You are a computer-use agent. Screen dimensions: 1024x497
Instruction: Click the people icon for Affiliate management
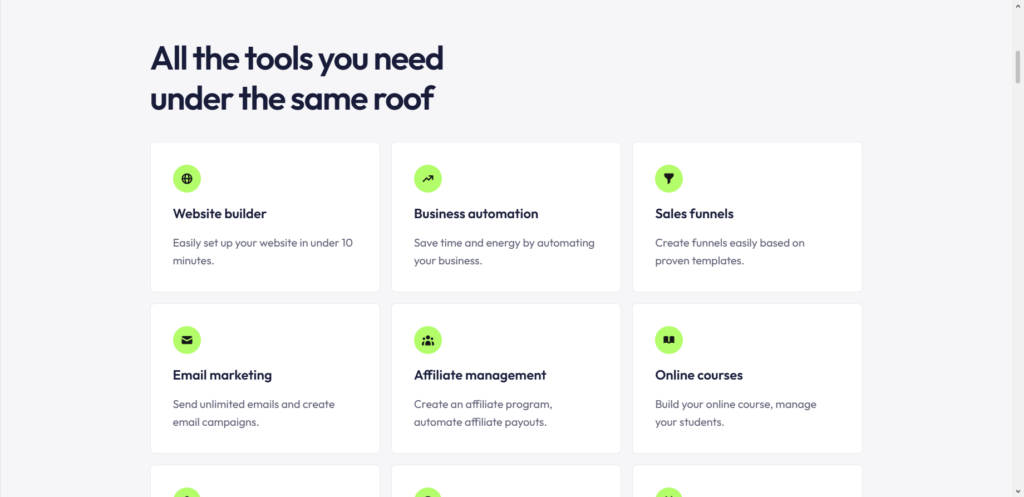click(x=428, y=340)
